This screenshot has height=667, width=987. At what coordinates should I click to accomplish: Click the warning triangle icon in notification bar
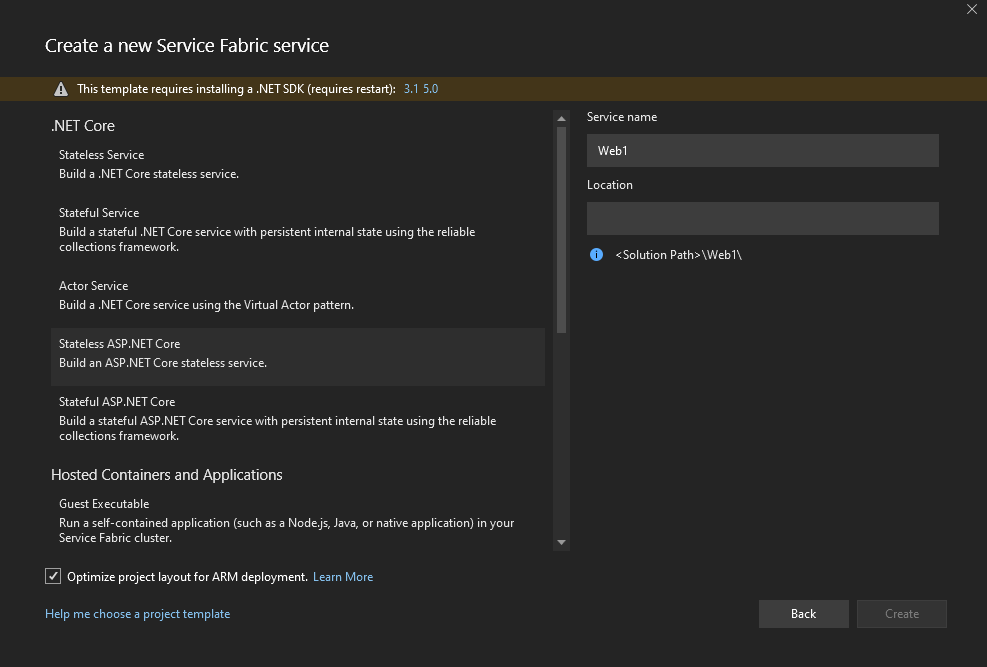pos(61,89)
